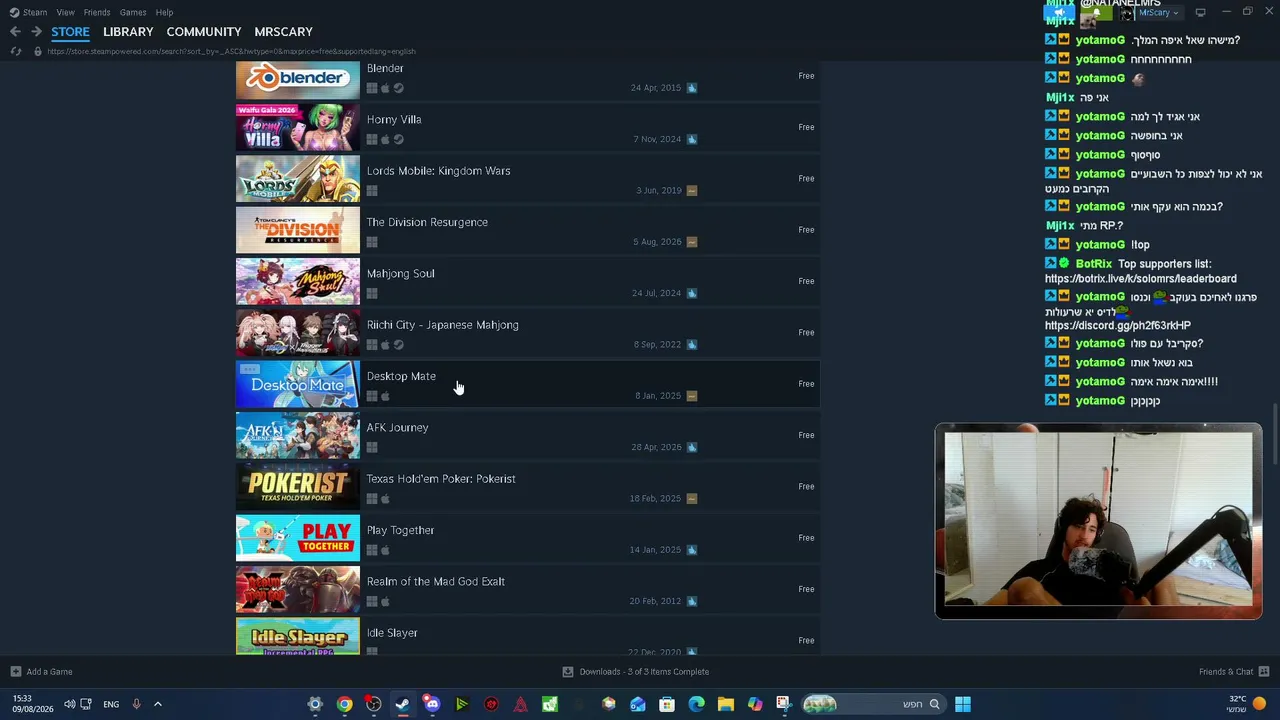The width and height of the screenshot is (1280, 720).
Task: Click the Mahjong Soul thumbnail
Action: pyautogui.click(x=298, y=282)
